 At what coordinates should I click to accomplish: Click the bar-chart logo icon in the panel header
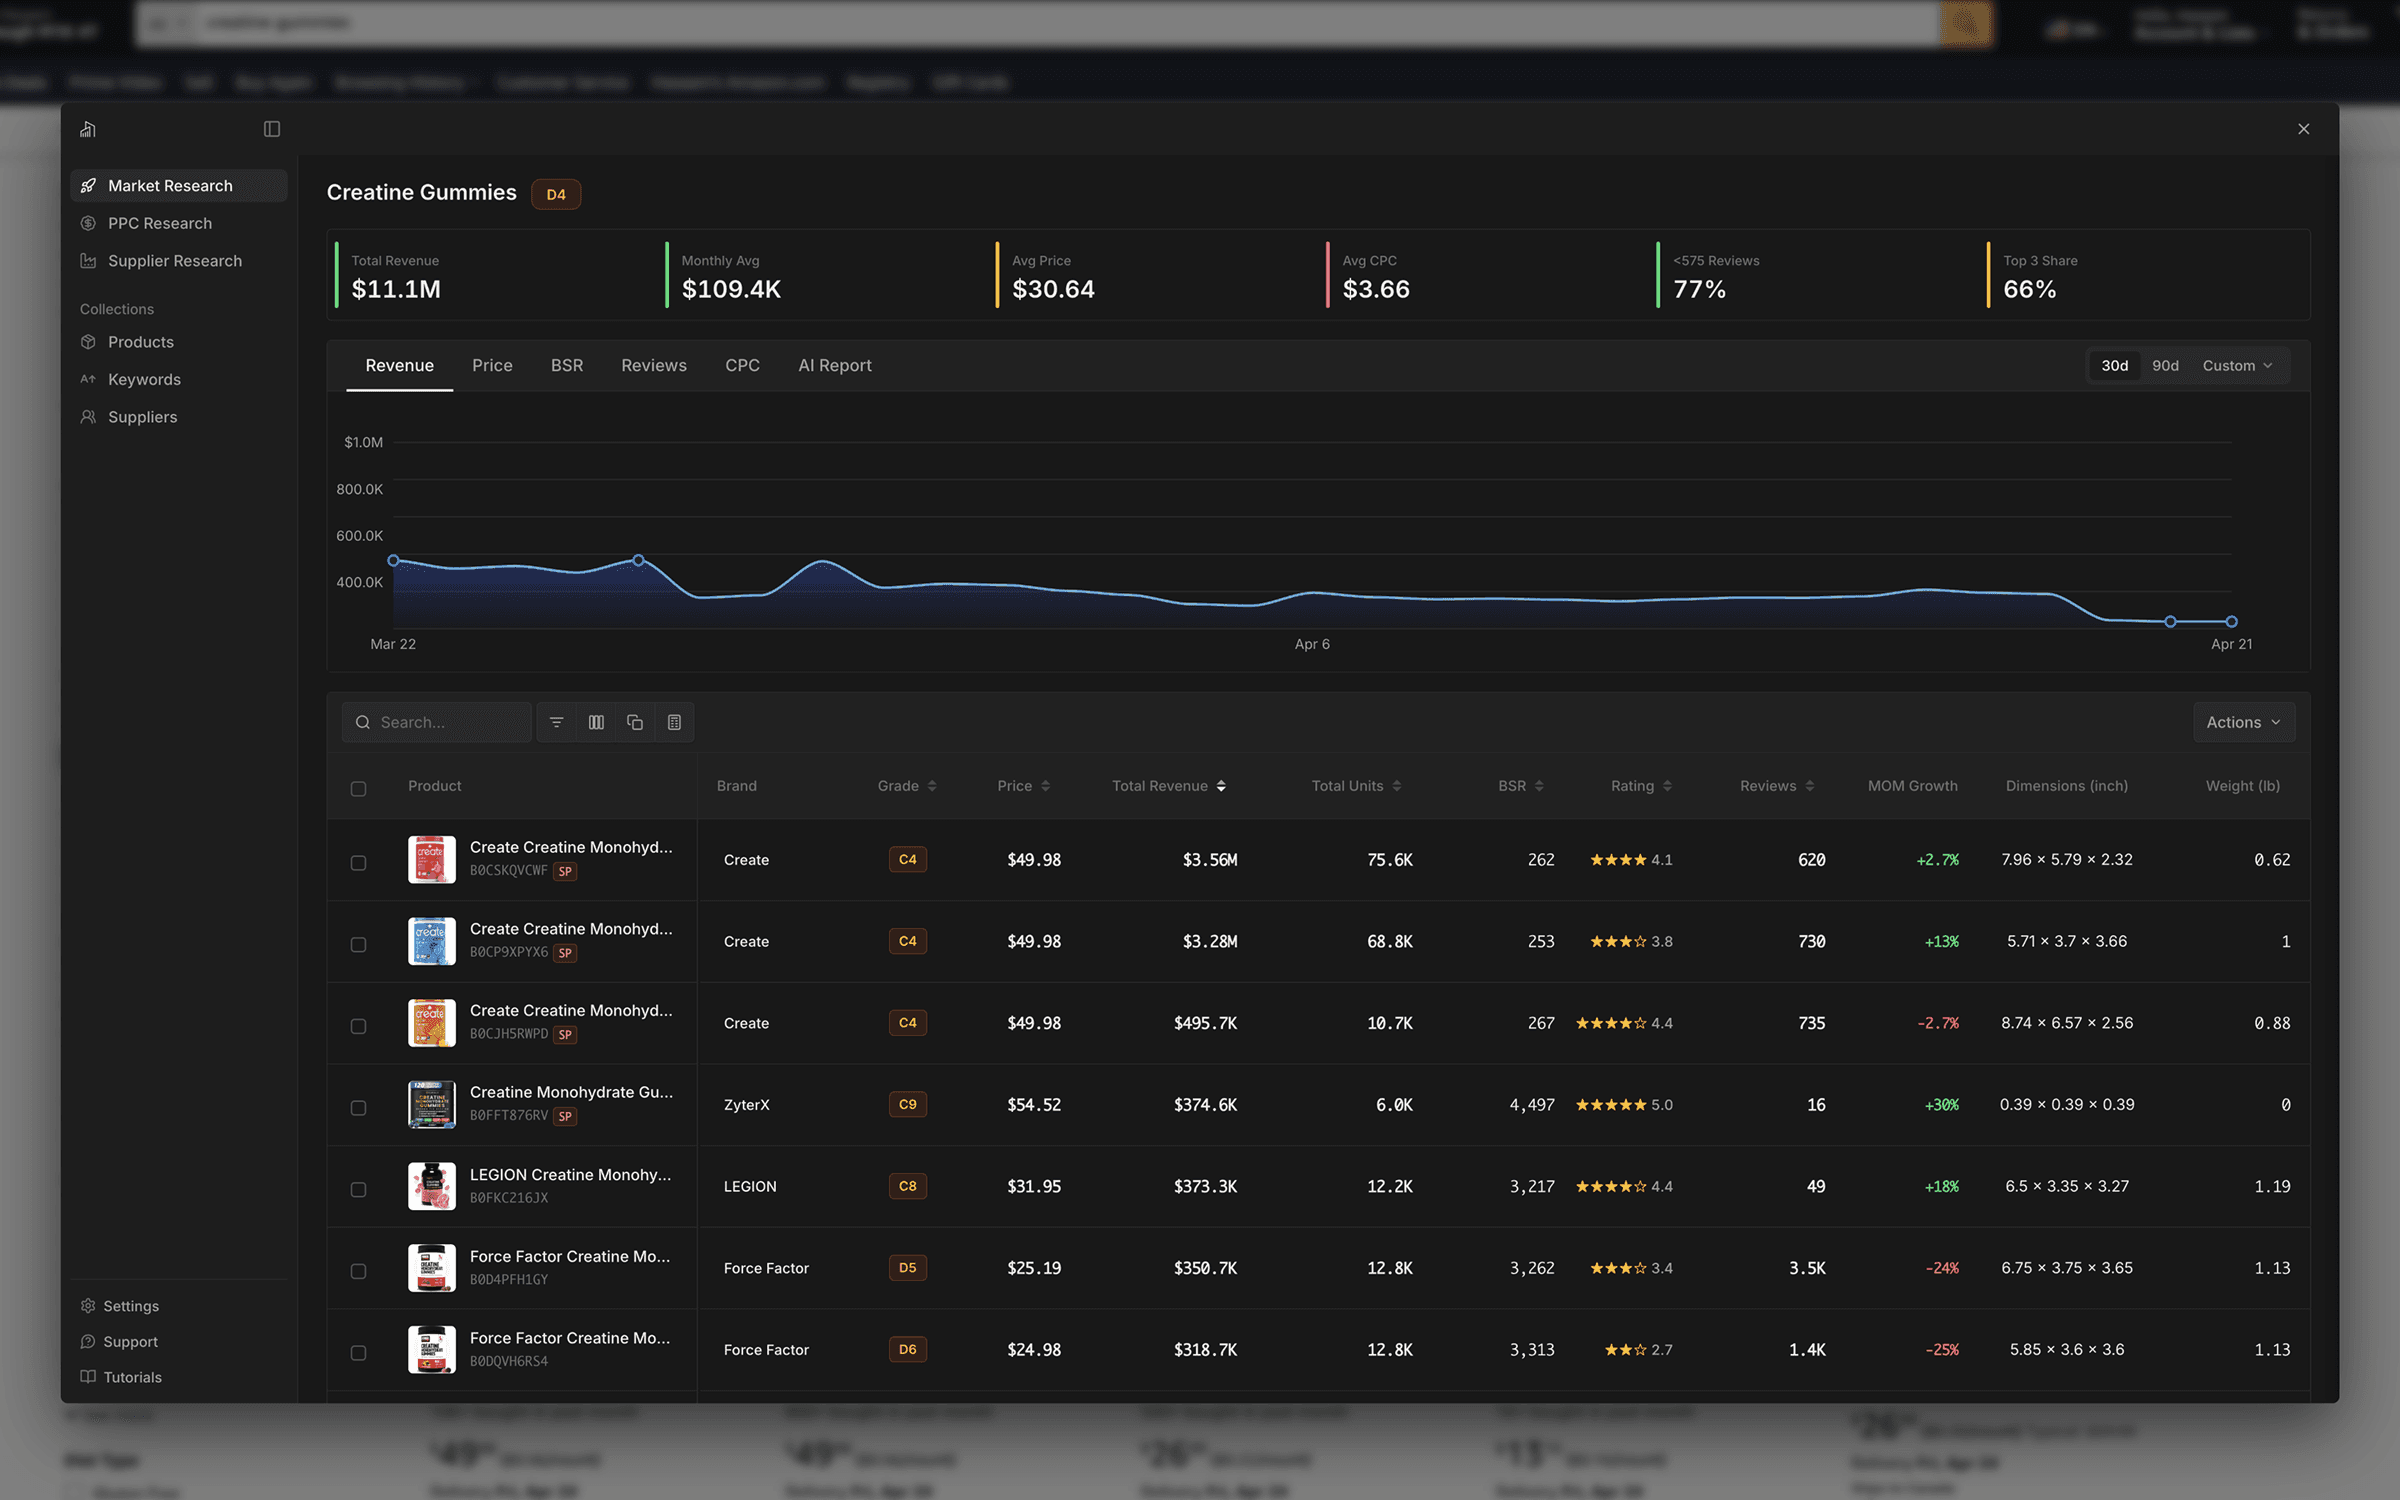[88, 129]
